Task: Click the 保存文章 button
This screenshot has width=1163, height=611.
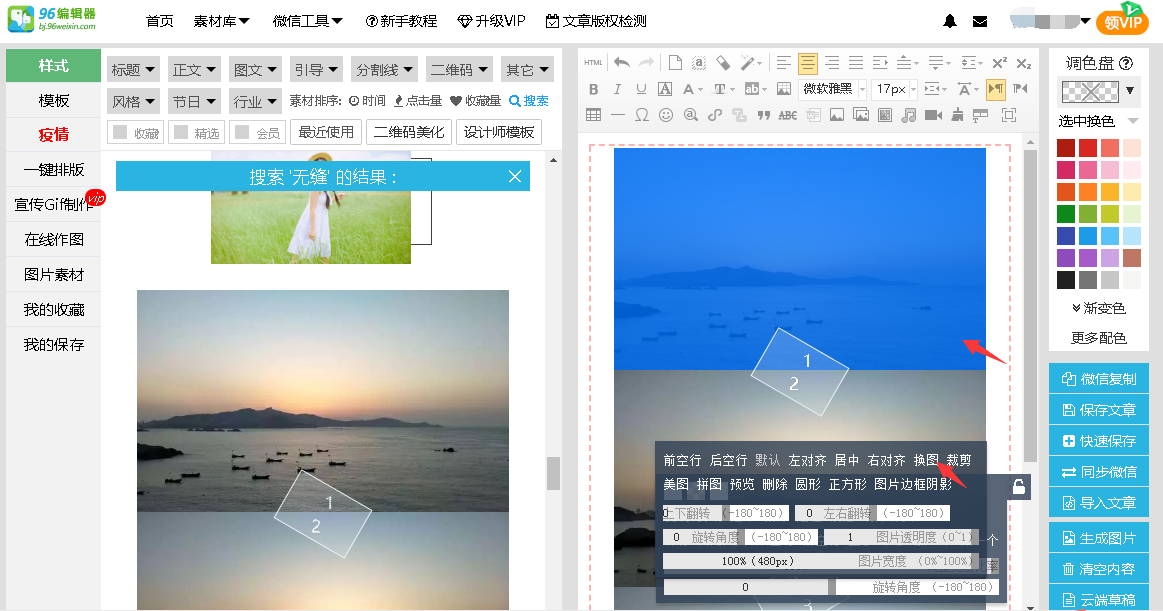Action: point(1098,410)
